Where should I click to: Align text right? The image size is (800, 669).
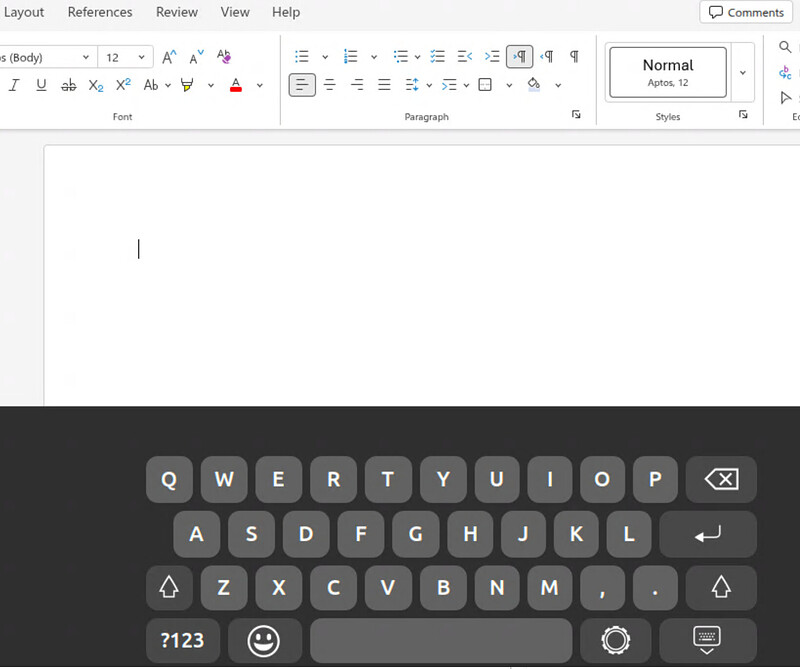(357, 85)
